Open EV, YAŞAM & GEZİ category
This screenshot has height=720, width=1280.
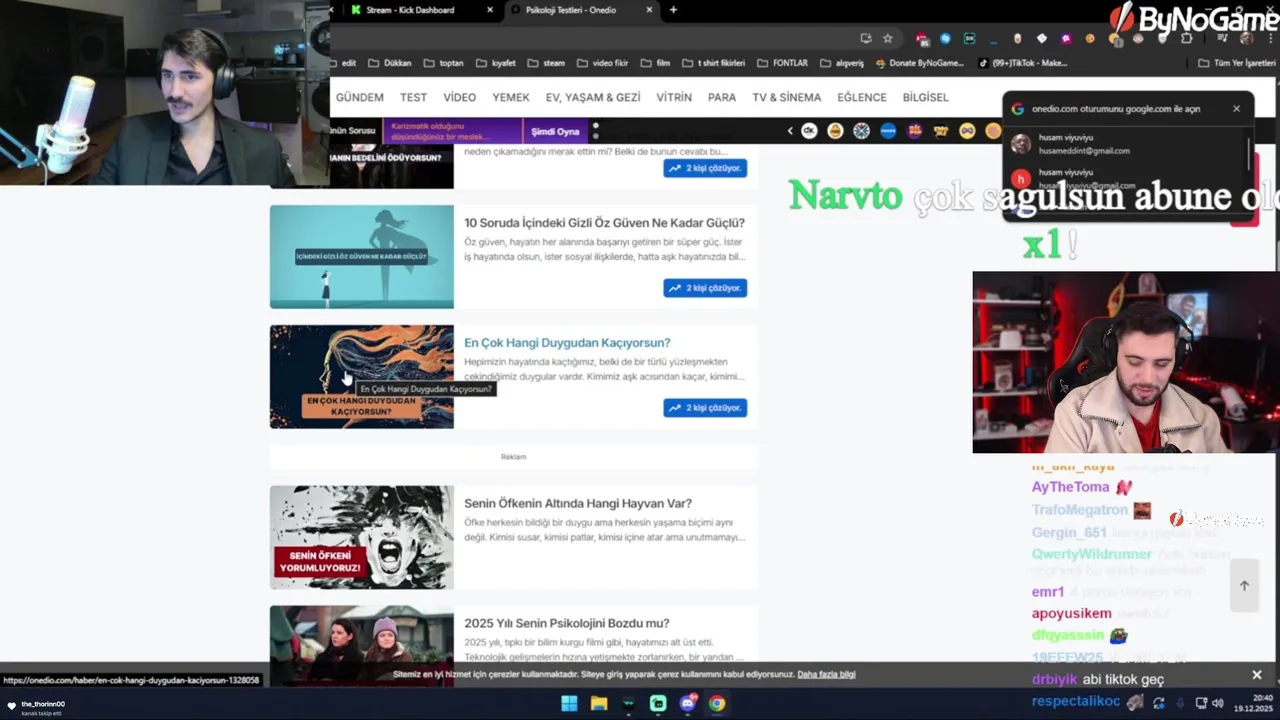pyautogui.click(x=593, y=97)
